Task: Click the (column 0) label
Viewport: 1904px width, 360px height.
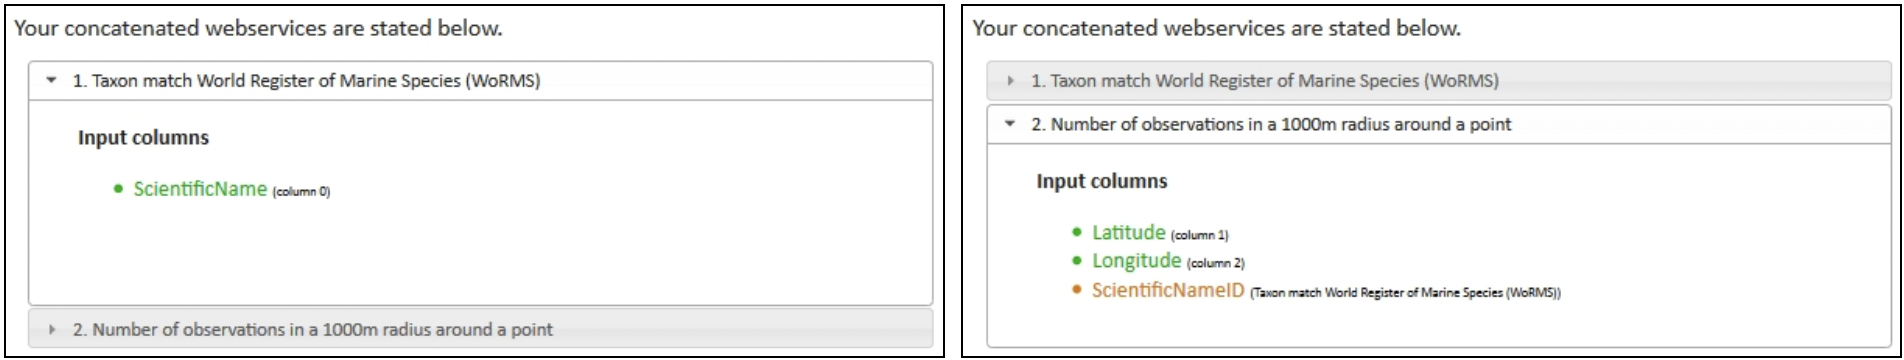Action: point(301,192)
